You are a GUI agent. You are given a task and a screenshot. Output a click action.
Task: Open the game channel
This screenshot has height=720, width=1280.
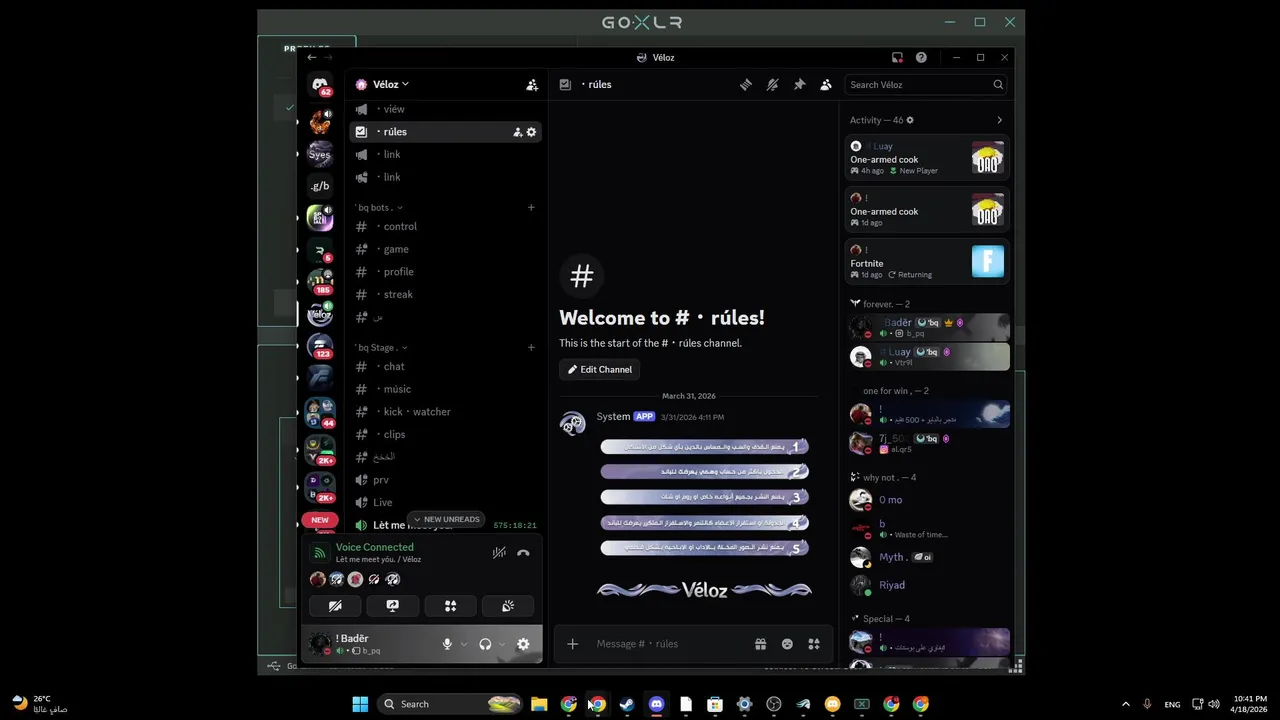[445, 250]
